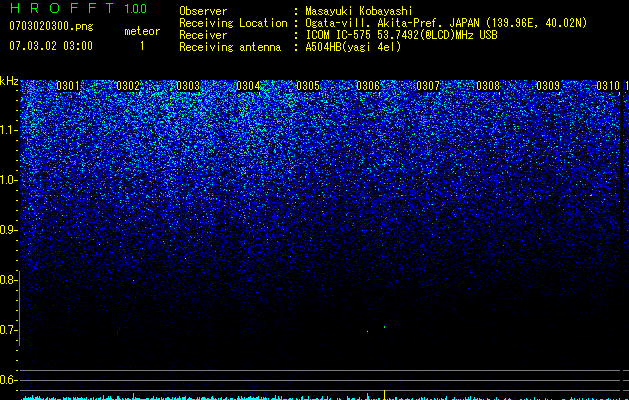Click the 0309 time marker

tap(548, 86)
